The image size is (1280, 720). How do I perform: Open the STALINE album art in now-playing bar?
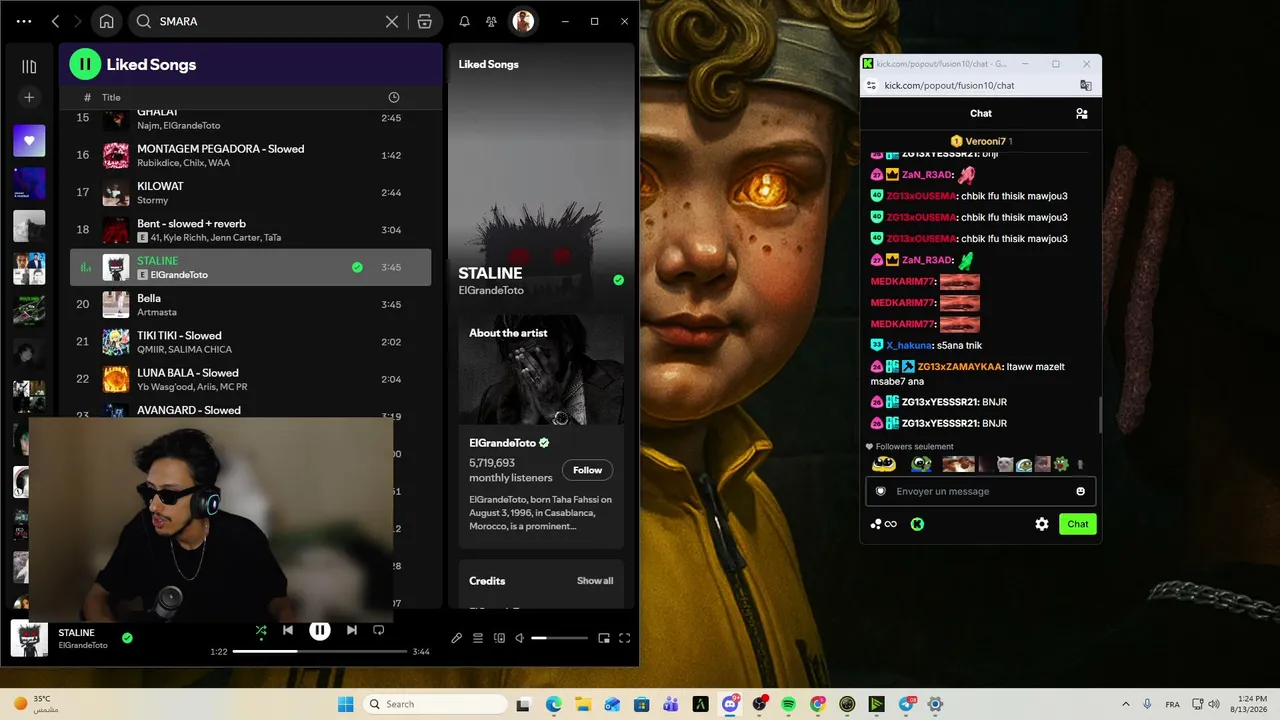coord(29,638)
